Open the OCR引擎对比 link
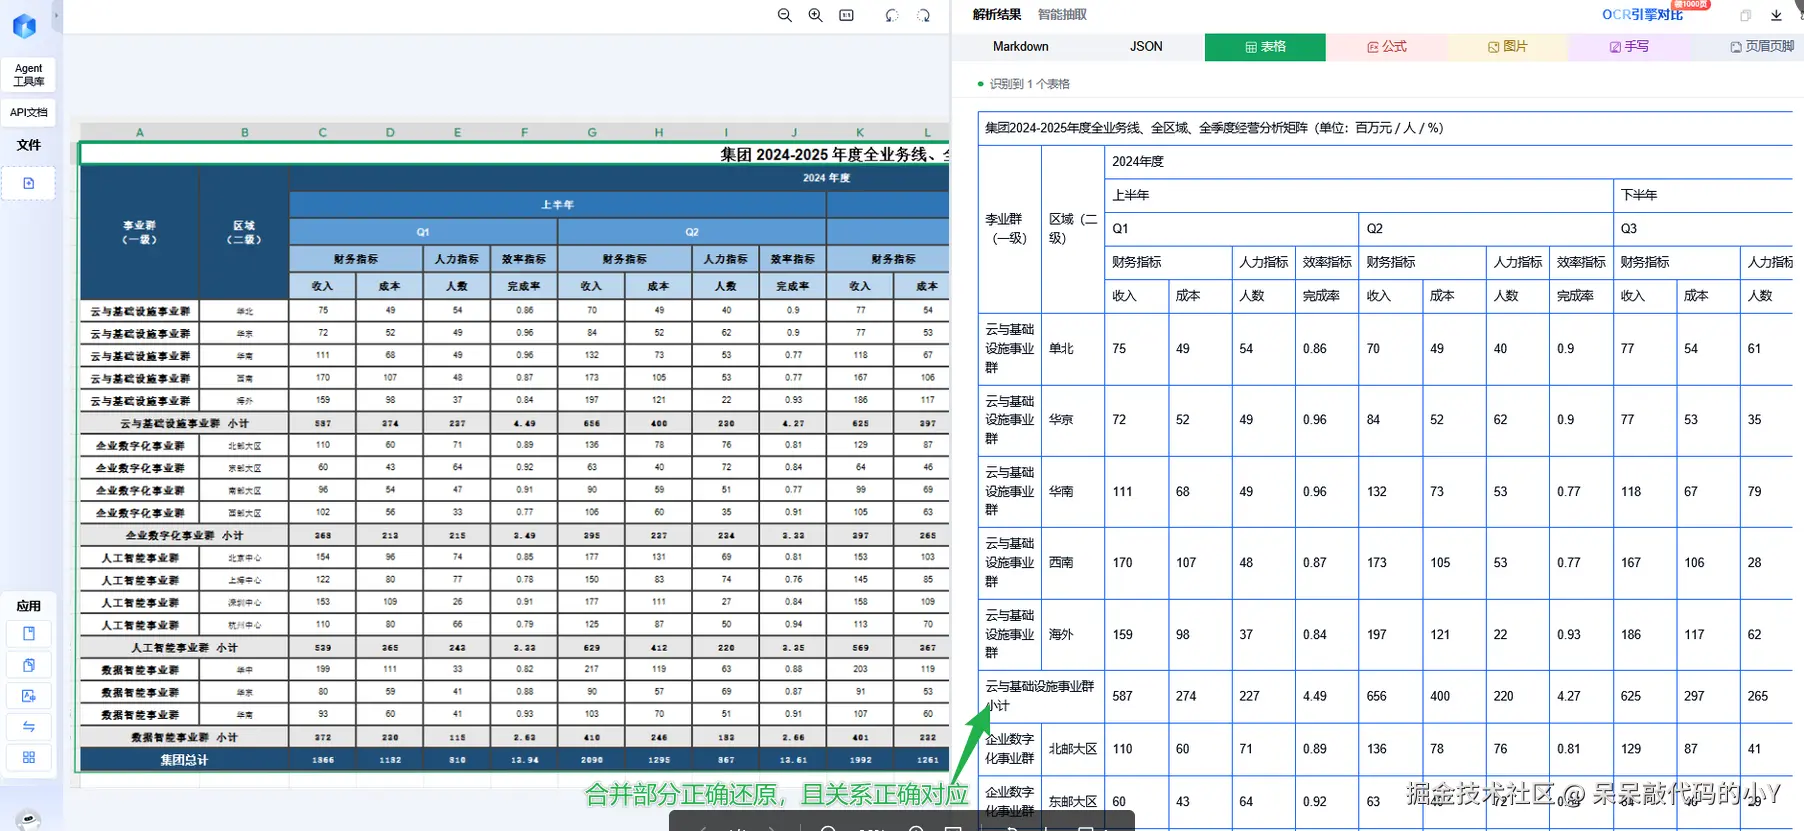This screenshot has height=831, width=1804. tap(1642, 15)
